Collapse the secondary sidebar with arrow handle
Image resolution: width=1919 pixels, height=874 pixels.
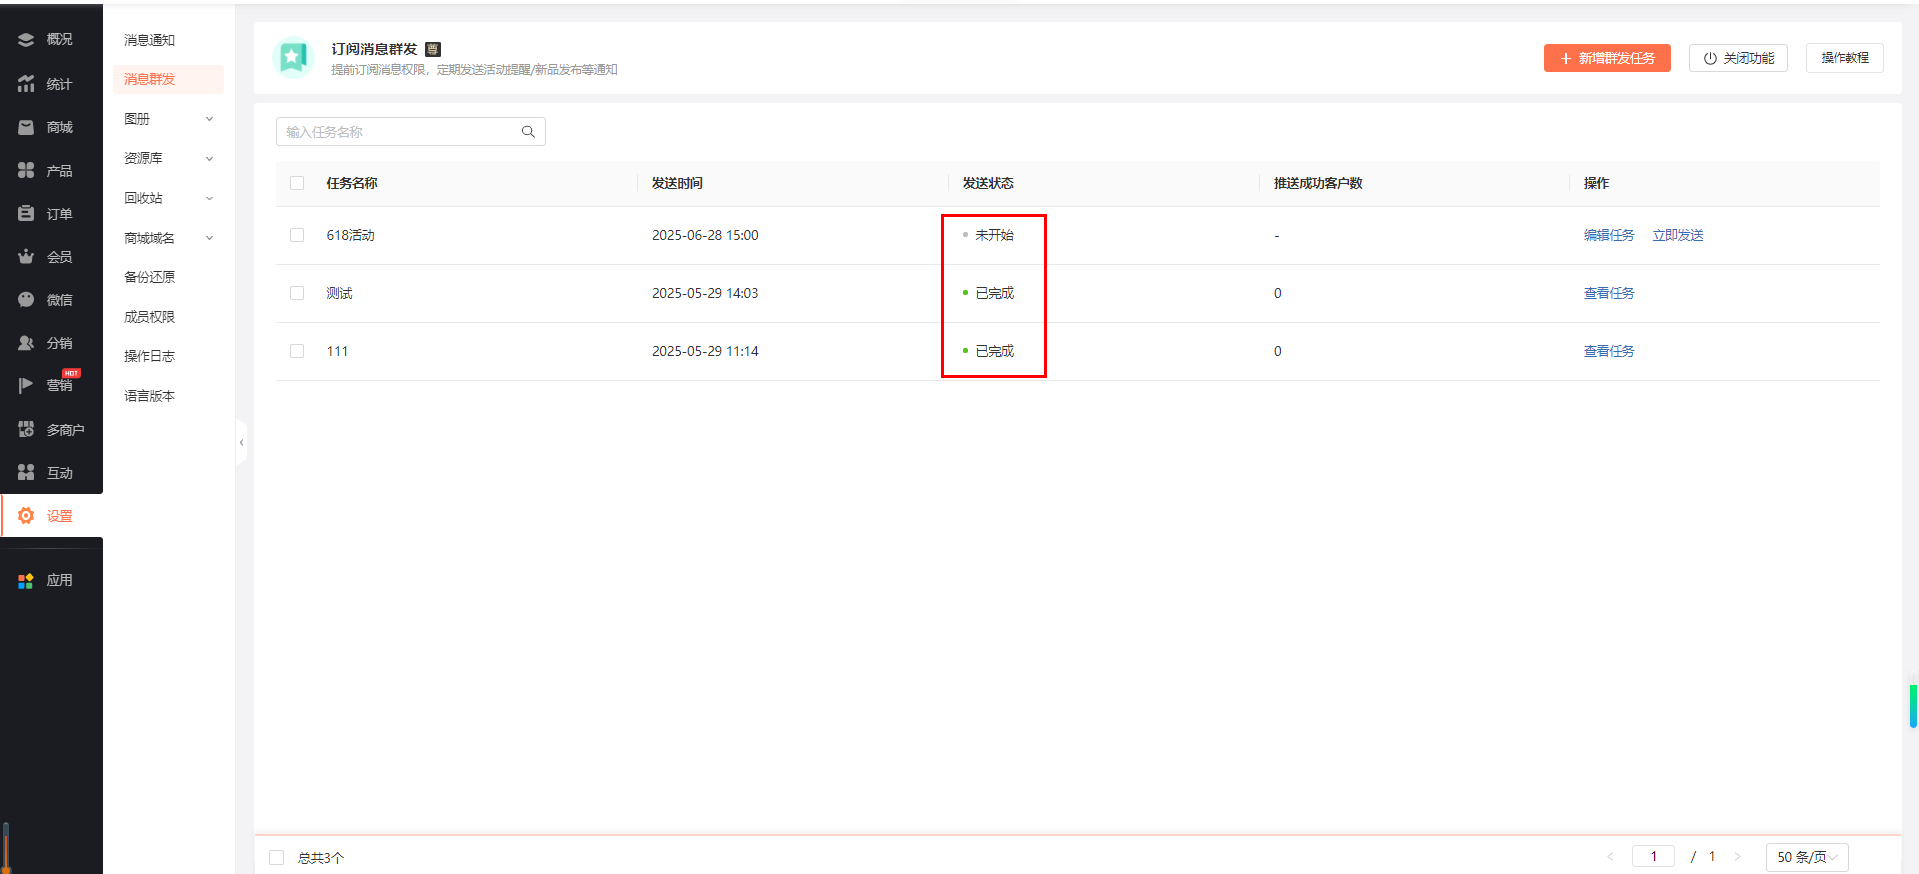click(241, 442)
